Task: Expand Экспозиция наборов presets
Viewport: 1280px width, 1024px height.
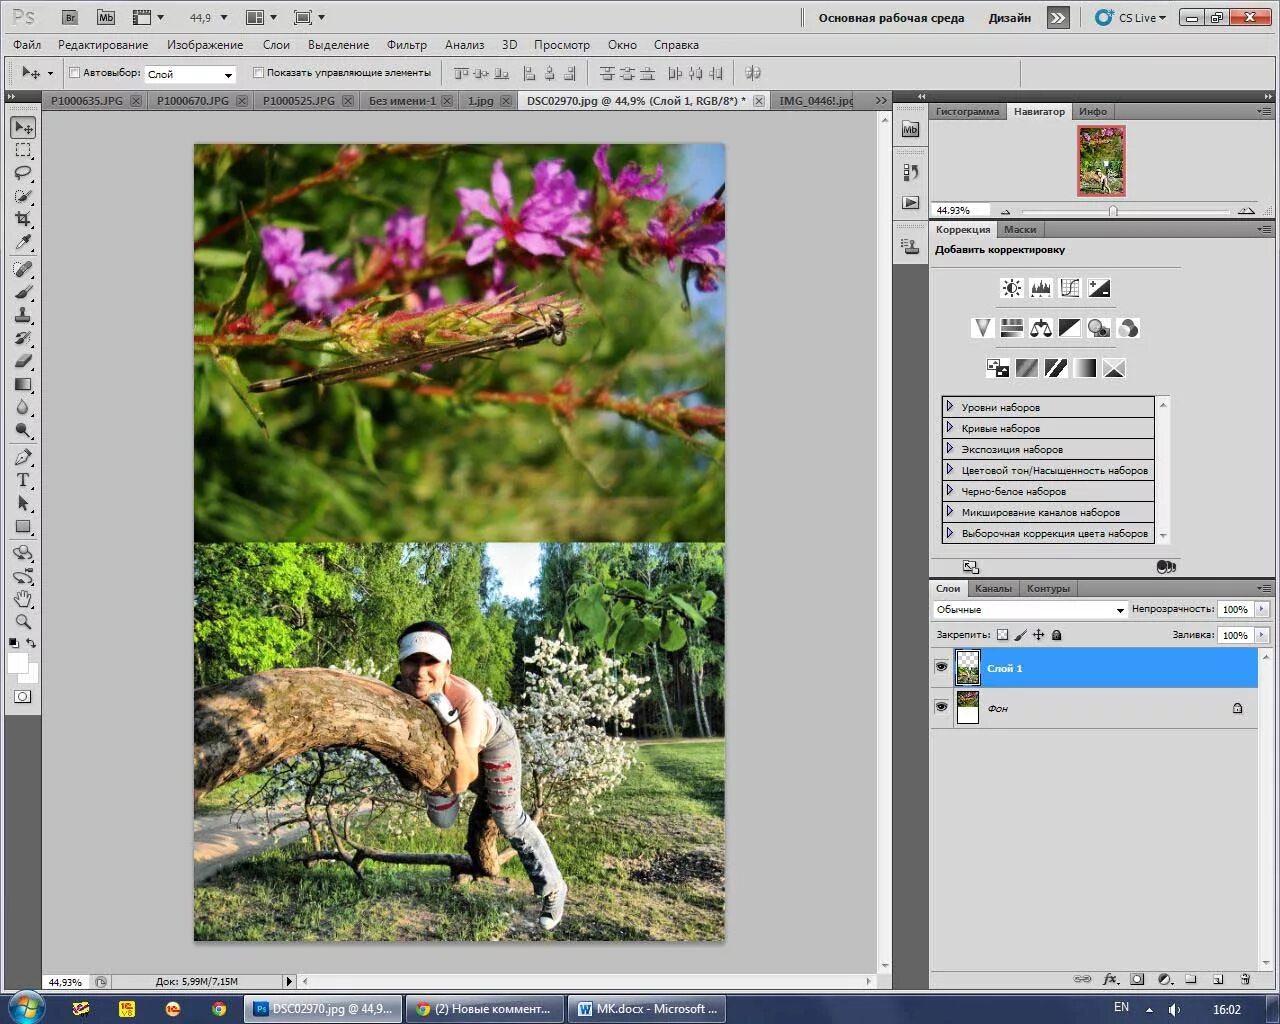Action: coord(950,449)
